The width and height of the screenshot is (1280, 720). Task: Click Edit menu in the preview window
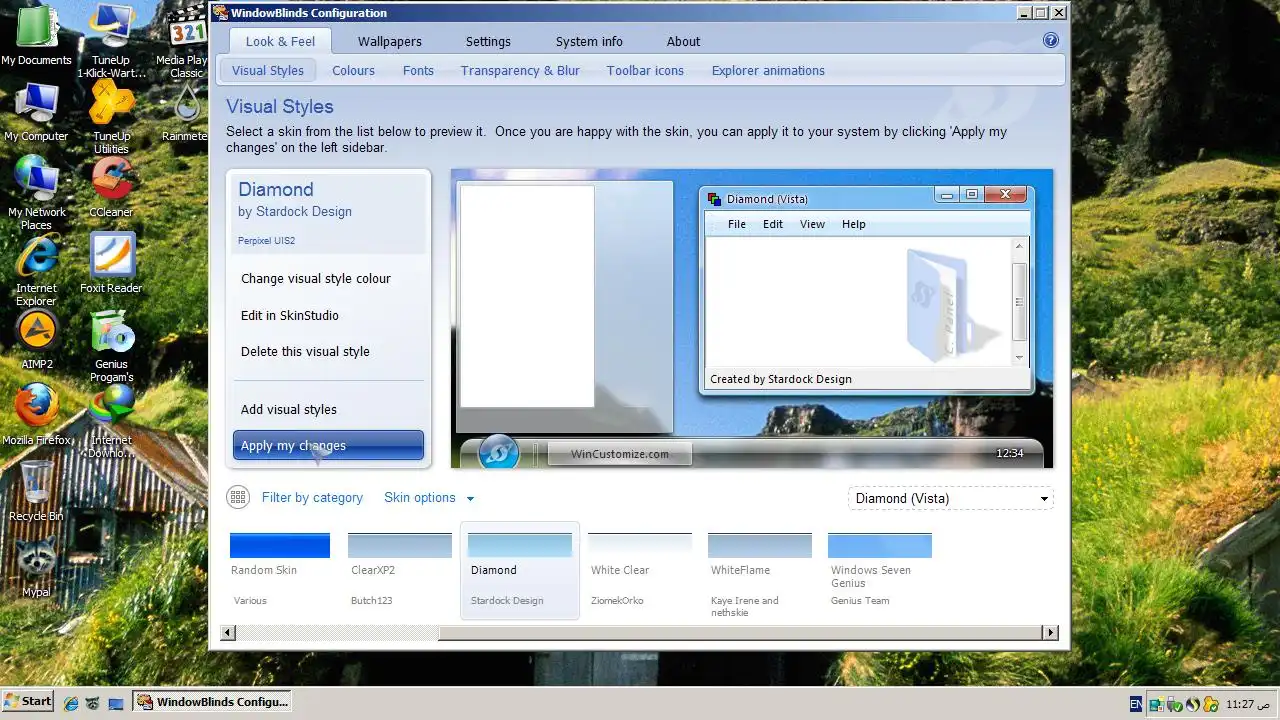(773, 224)
